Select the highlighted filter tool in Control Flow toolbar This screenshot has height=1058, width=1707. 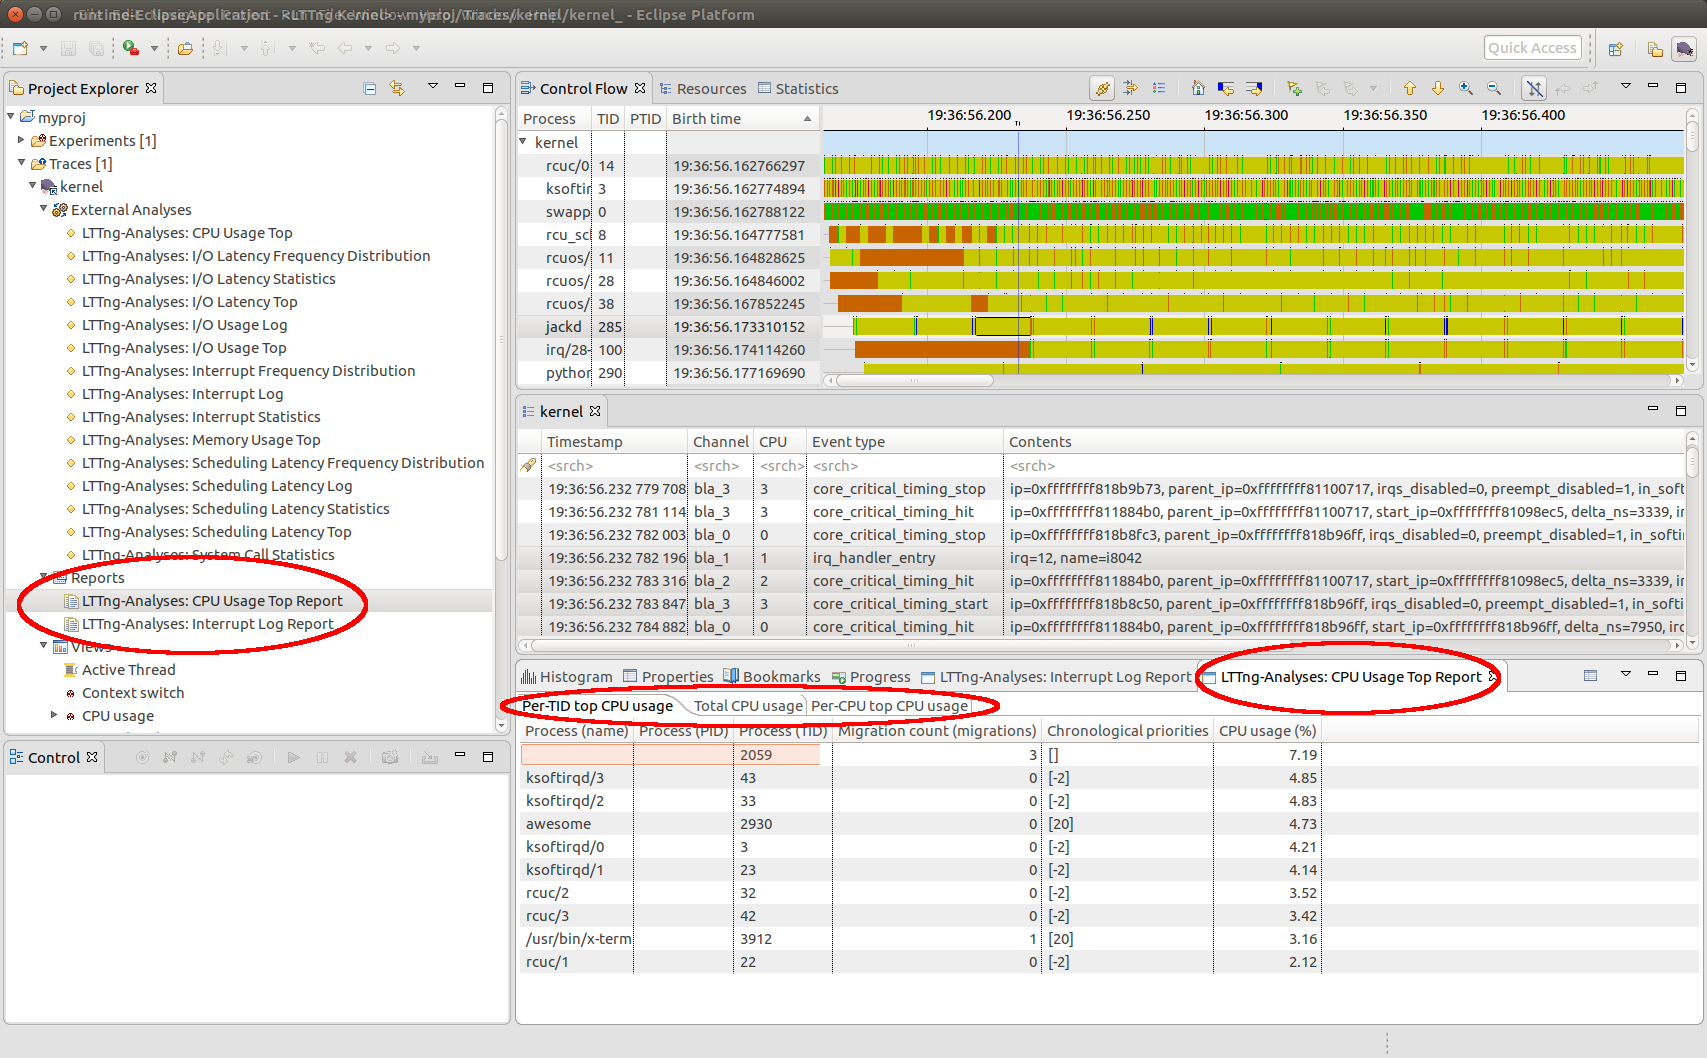(1101, 88)
